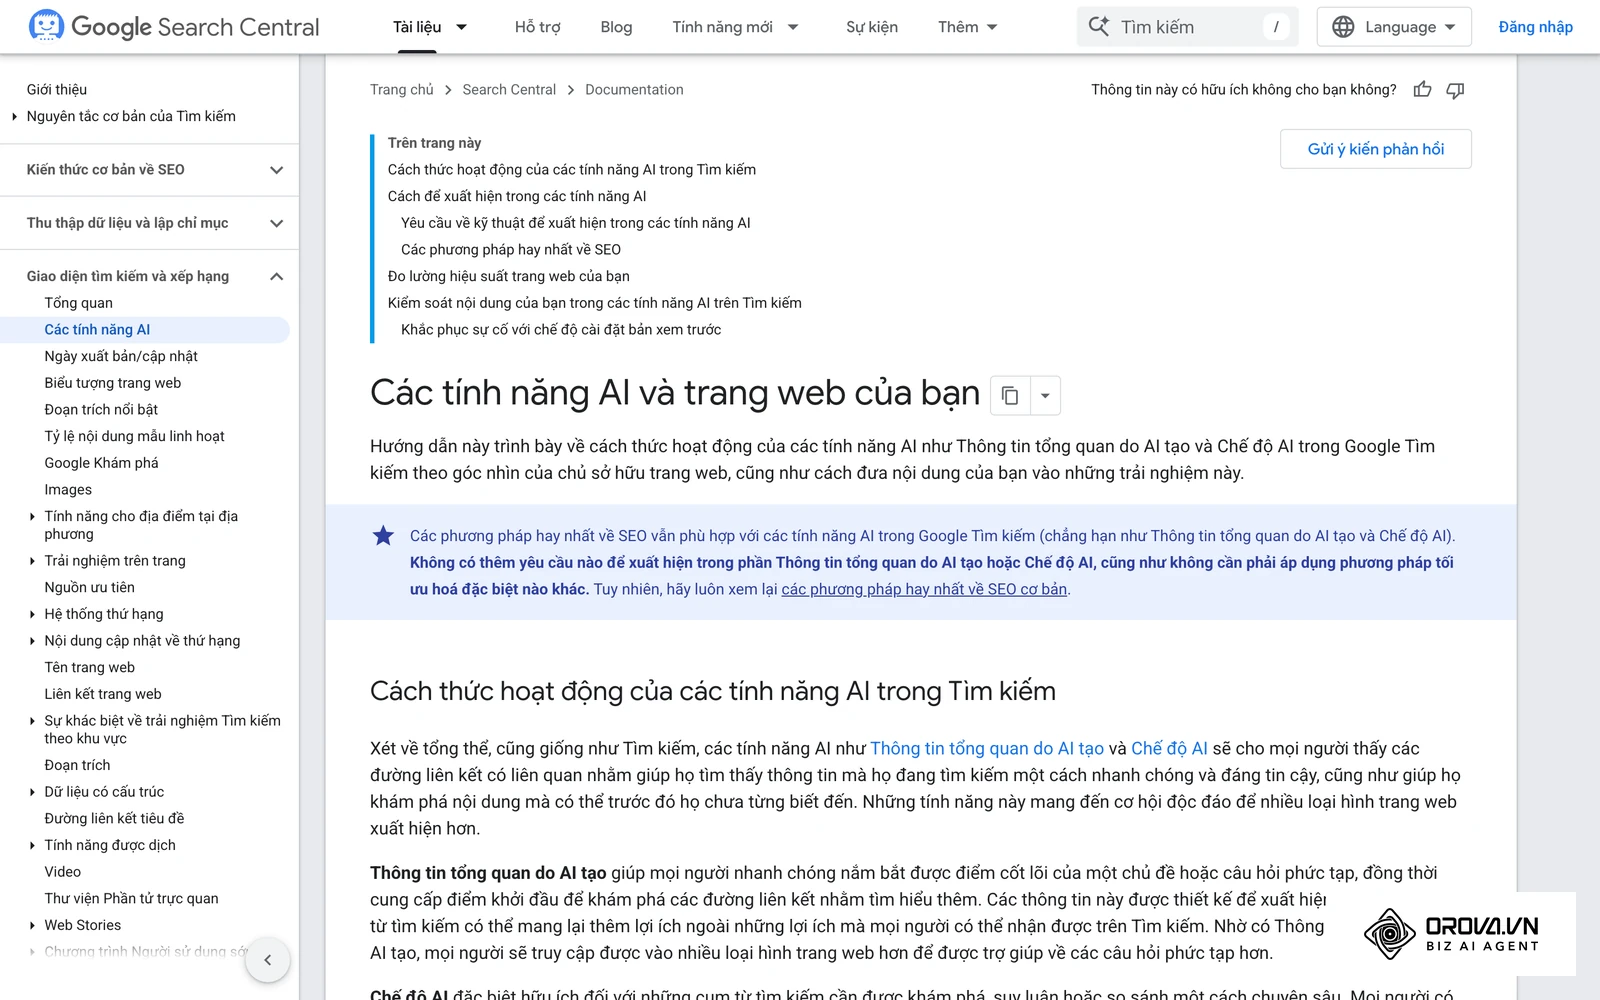The image size is (1600, 1000).
Task: Jump to Yêu cầu về kỹ thuật TOC link
Action: click(576, 223)
